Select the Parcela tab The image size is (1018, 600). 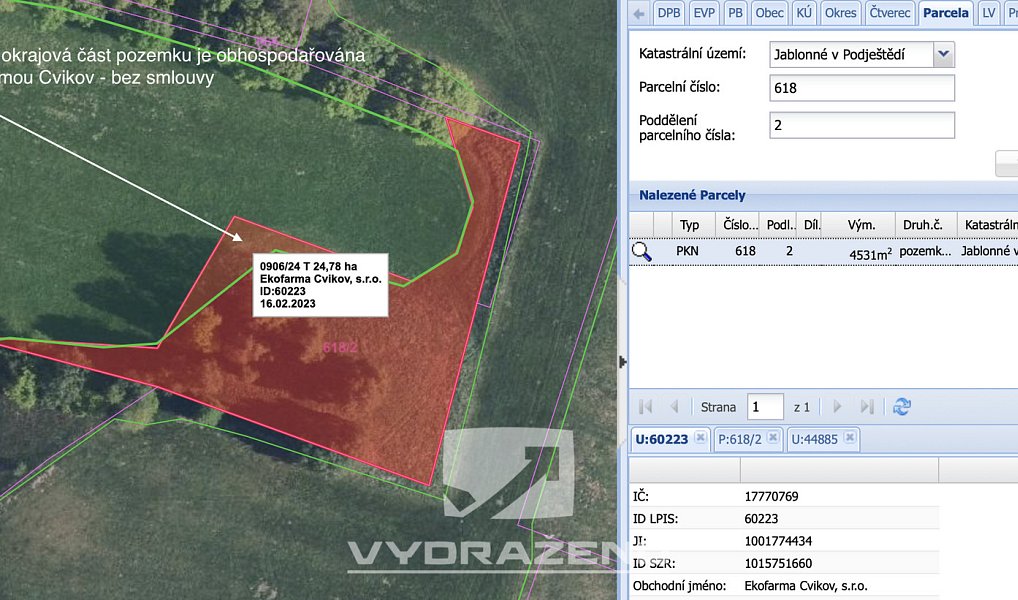coord(945,13)
